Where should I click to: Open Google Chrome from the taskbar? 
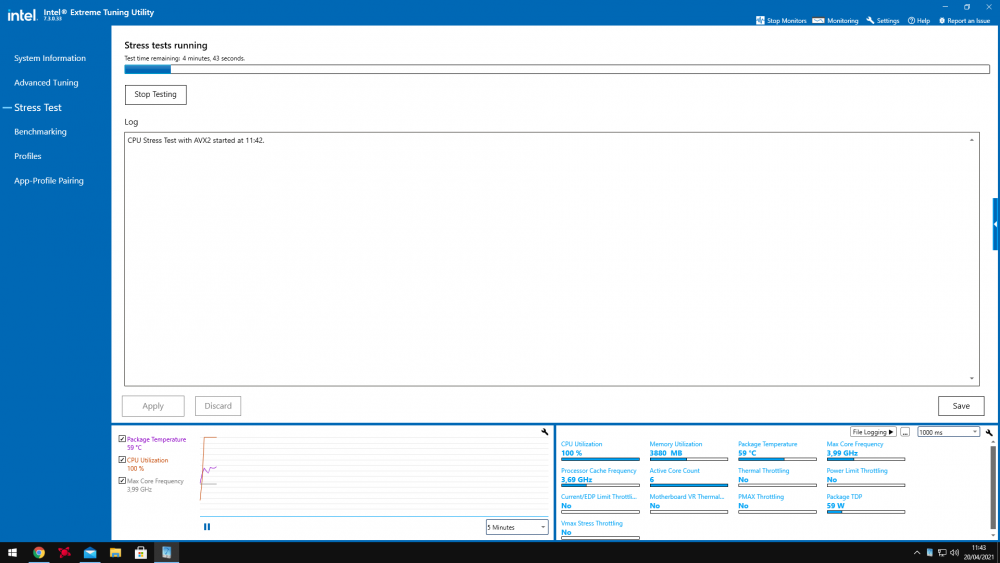(39, 552)
